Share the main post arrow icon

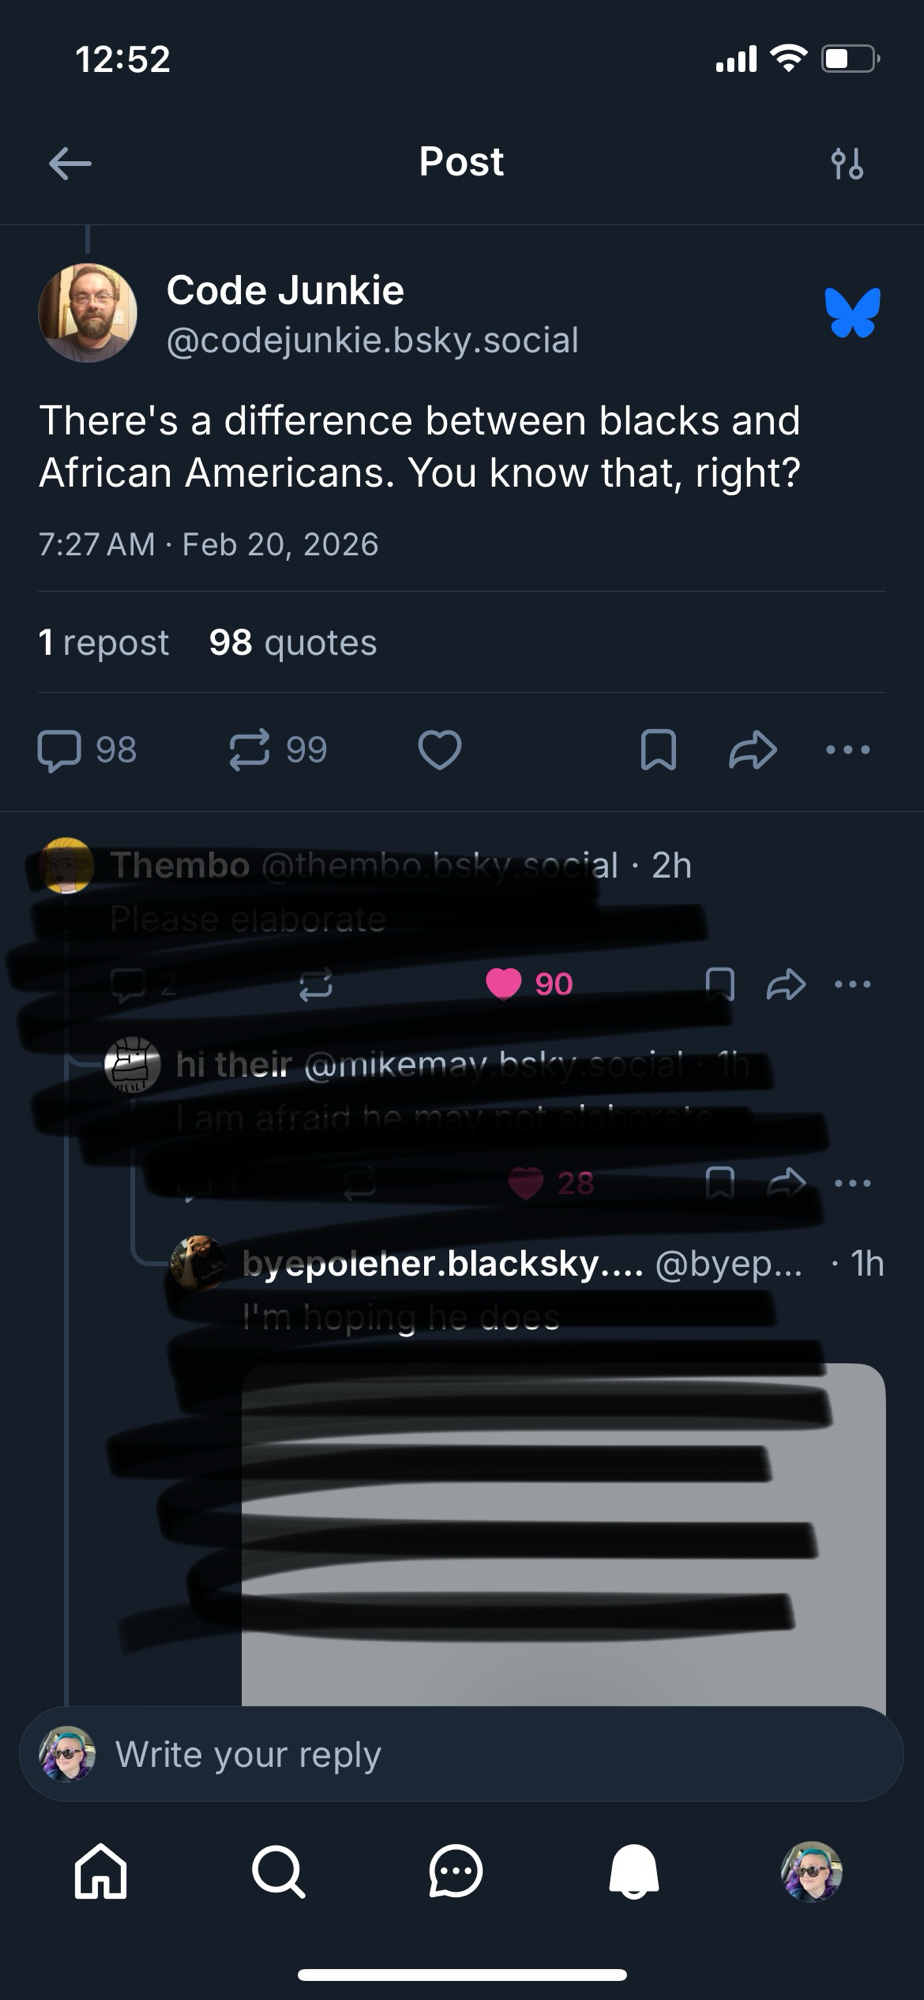pos(753,750)
